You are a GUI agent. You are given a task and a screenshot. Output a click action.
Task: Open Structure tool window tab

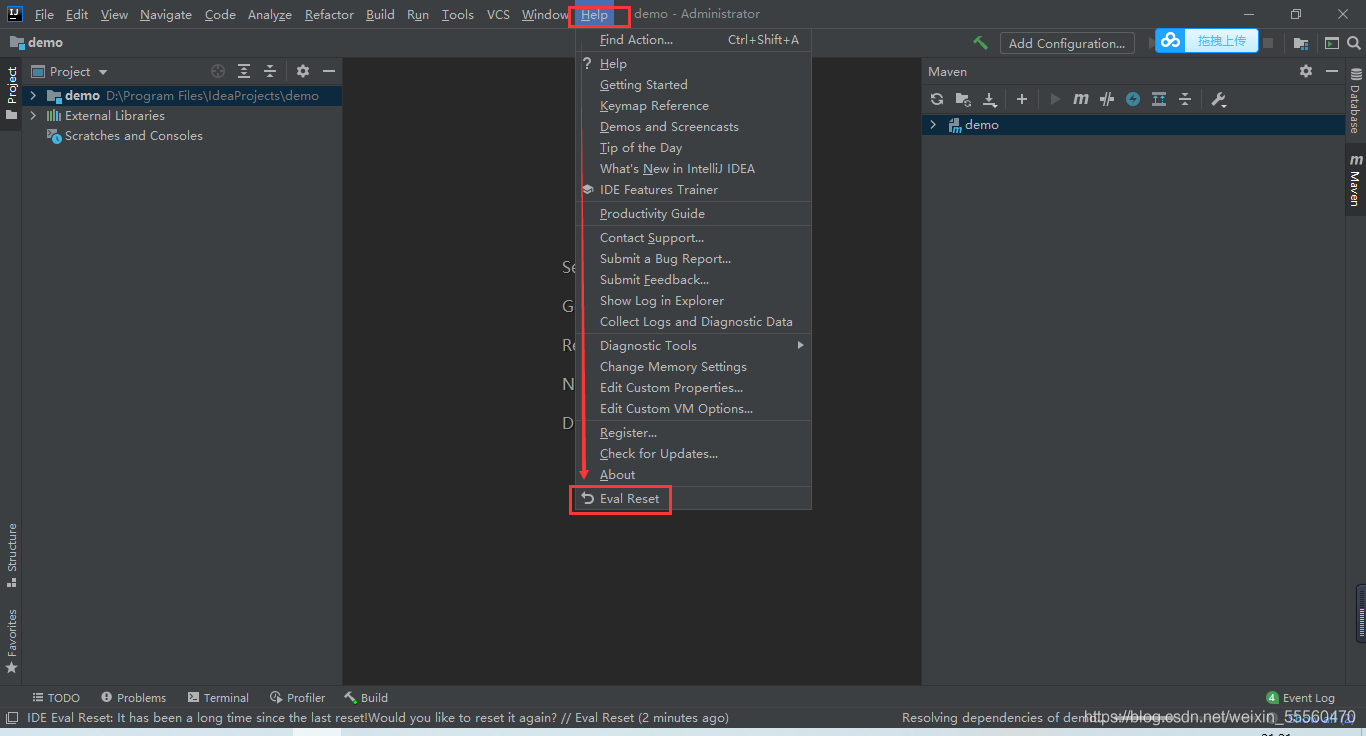pyautogui.click(x=12, y=555)
